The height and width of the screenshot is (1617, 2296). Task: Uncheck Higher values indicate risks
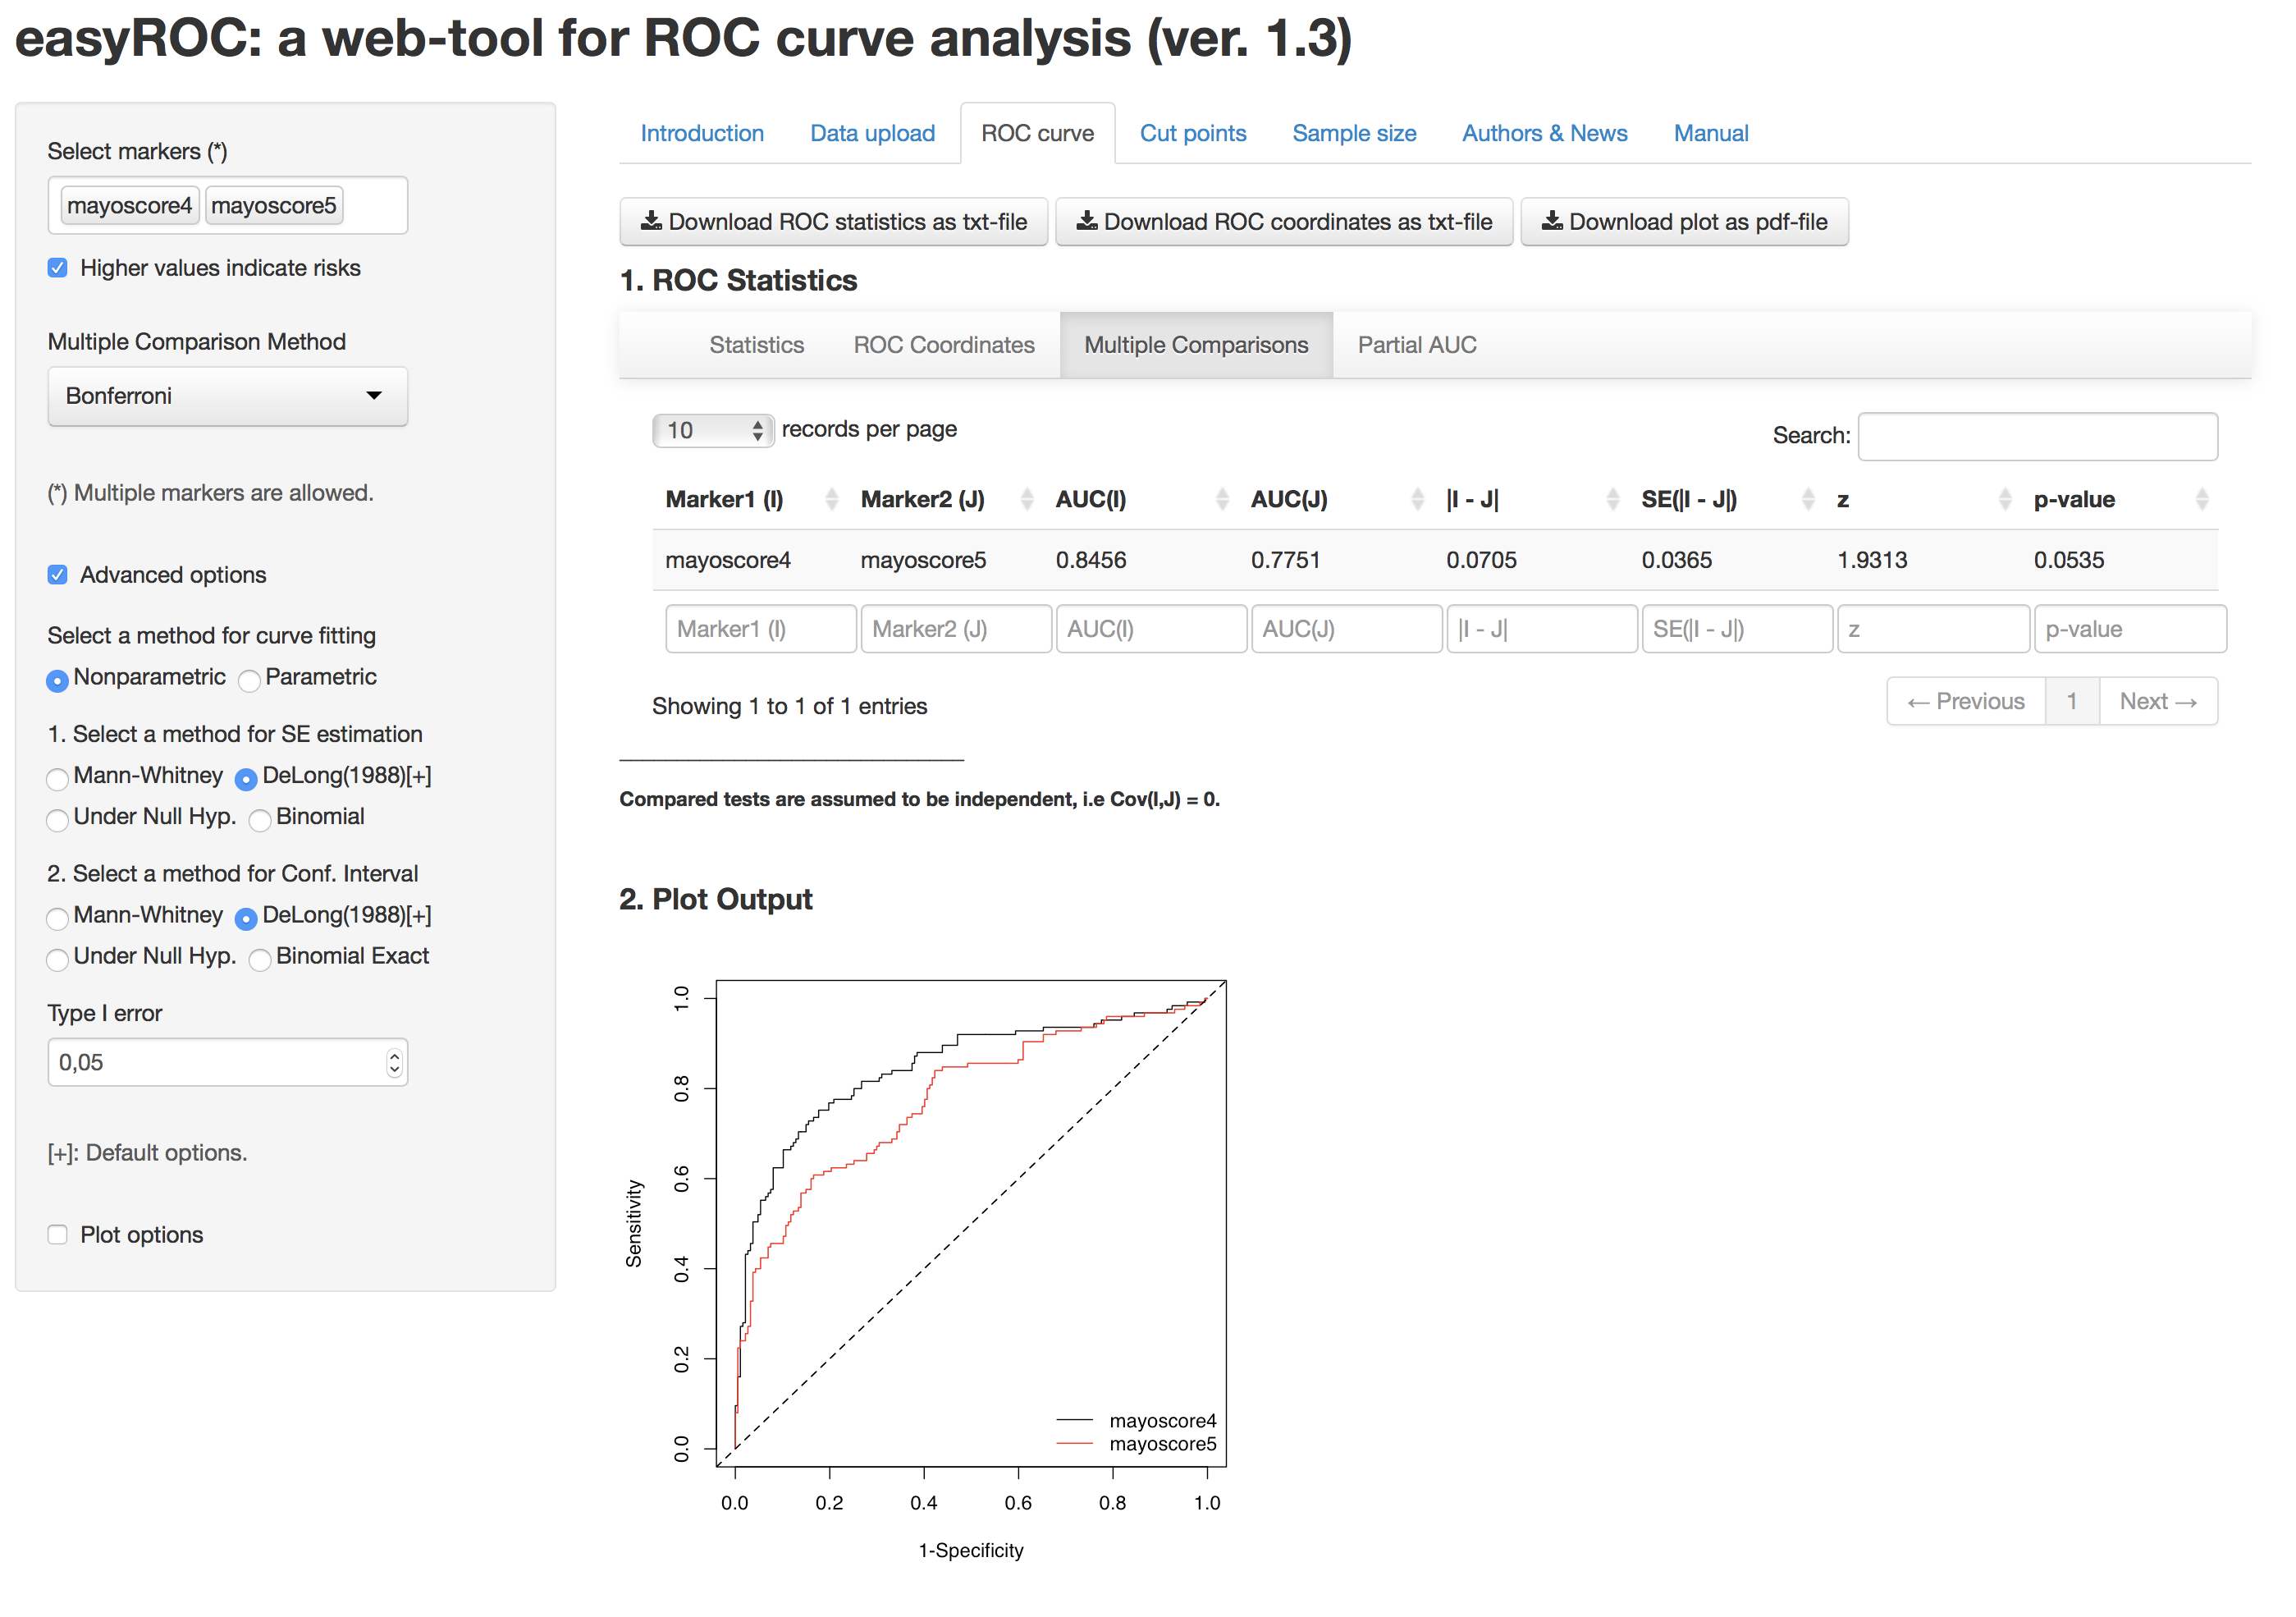pos(58,268)
